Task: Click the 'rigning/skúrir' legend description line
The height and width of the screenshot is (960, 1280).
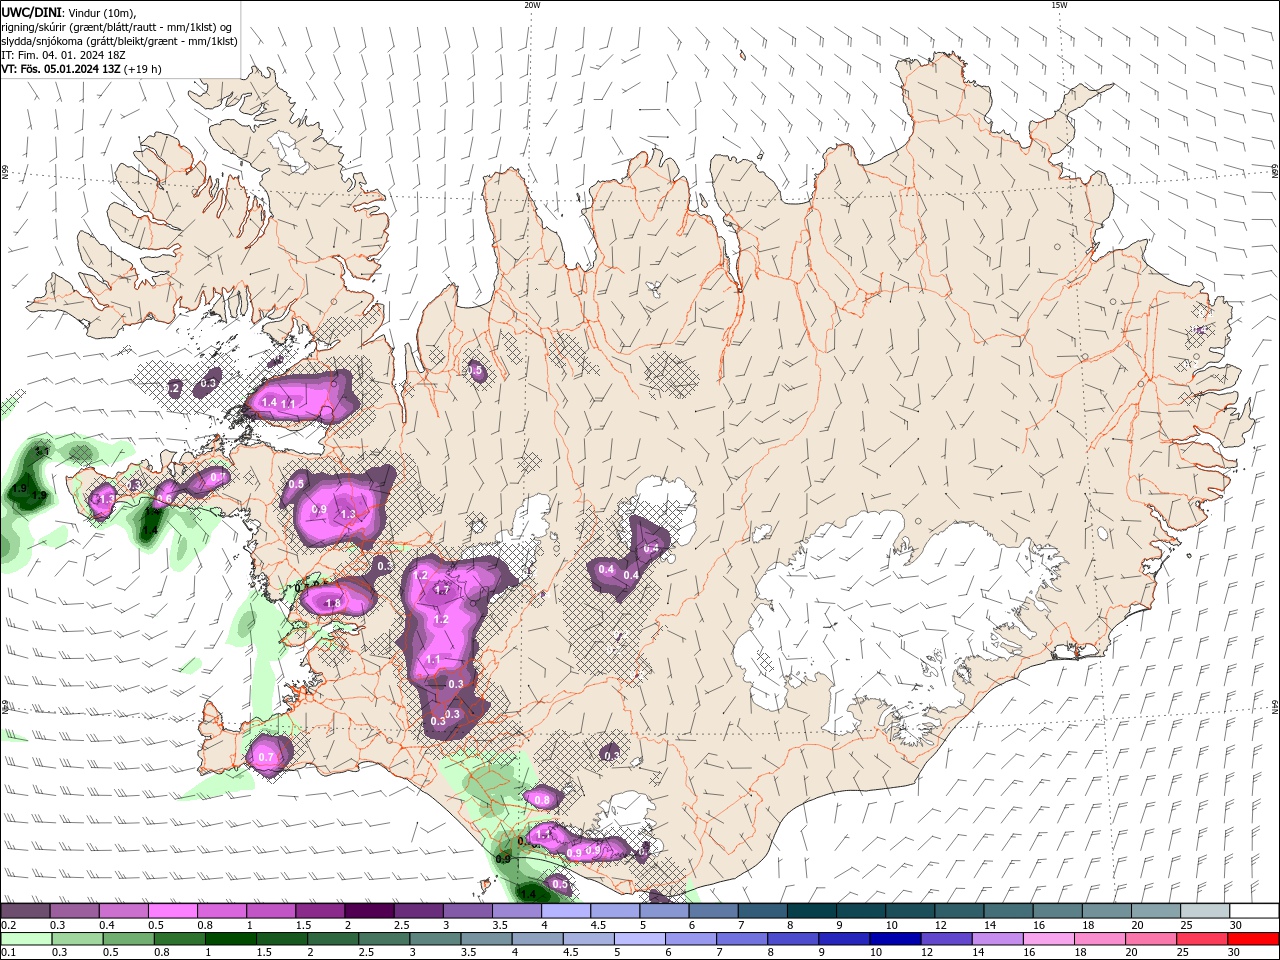Action: tap(117, 27)
